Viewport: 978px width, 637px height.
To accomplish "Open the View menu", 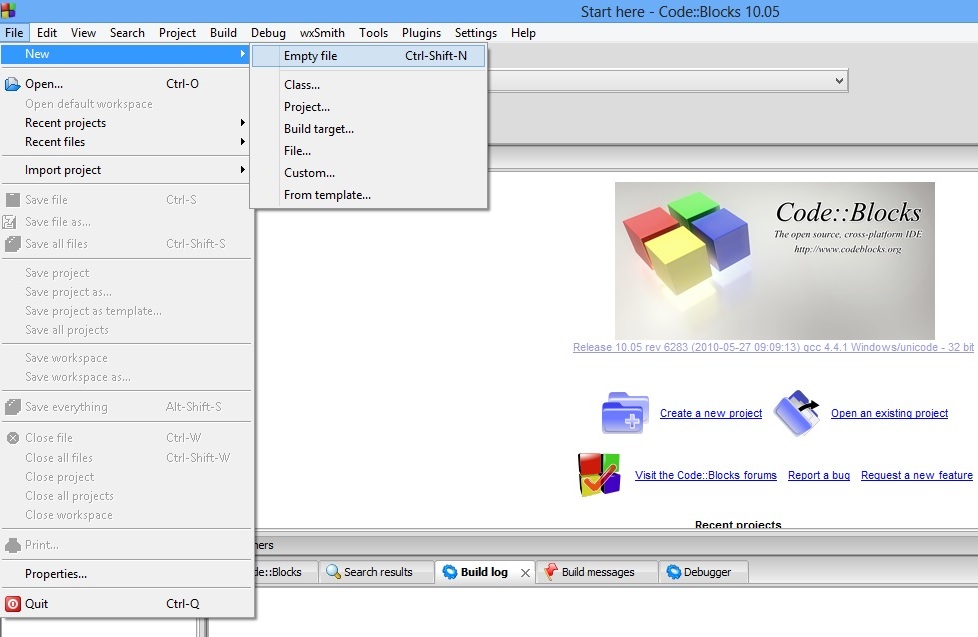I will (83, 32).
